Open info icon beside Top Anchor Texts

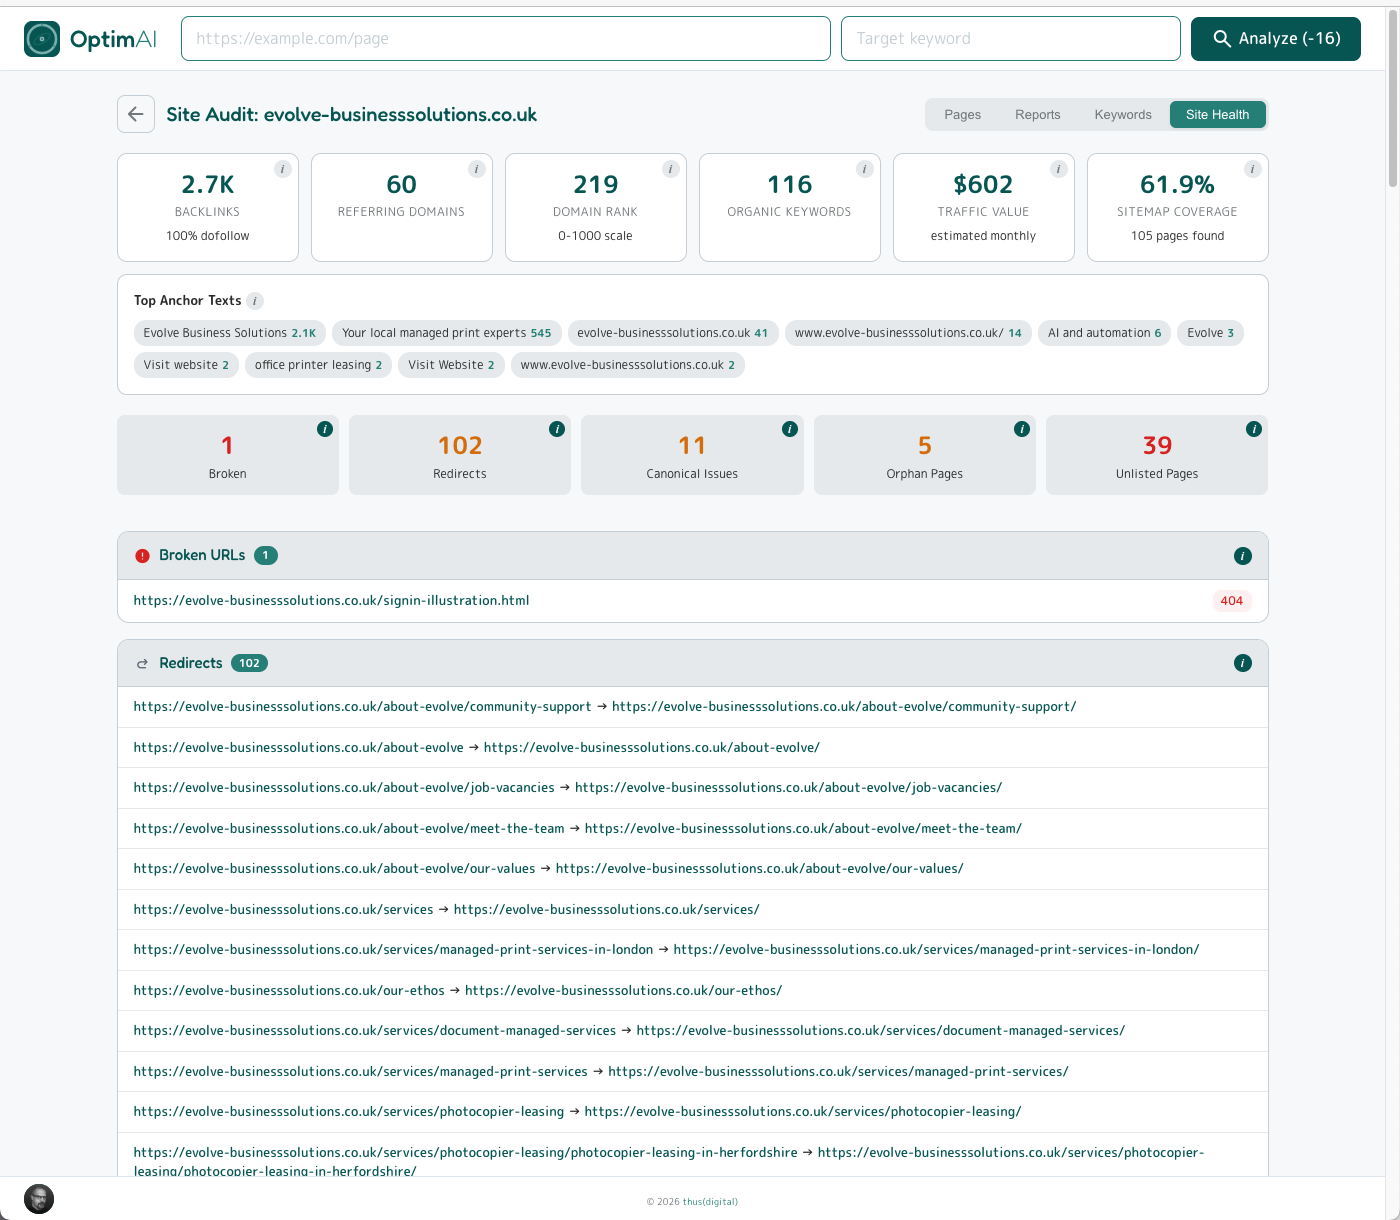tap(255, 301)
